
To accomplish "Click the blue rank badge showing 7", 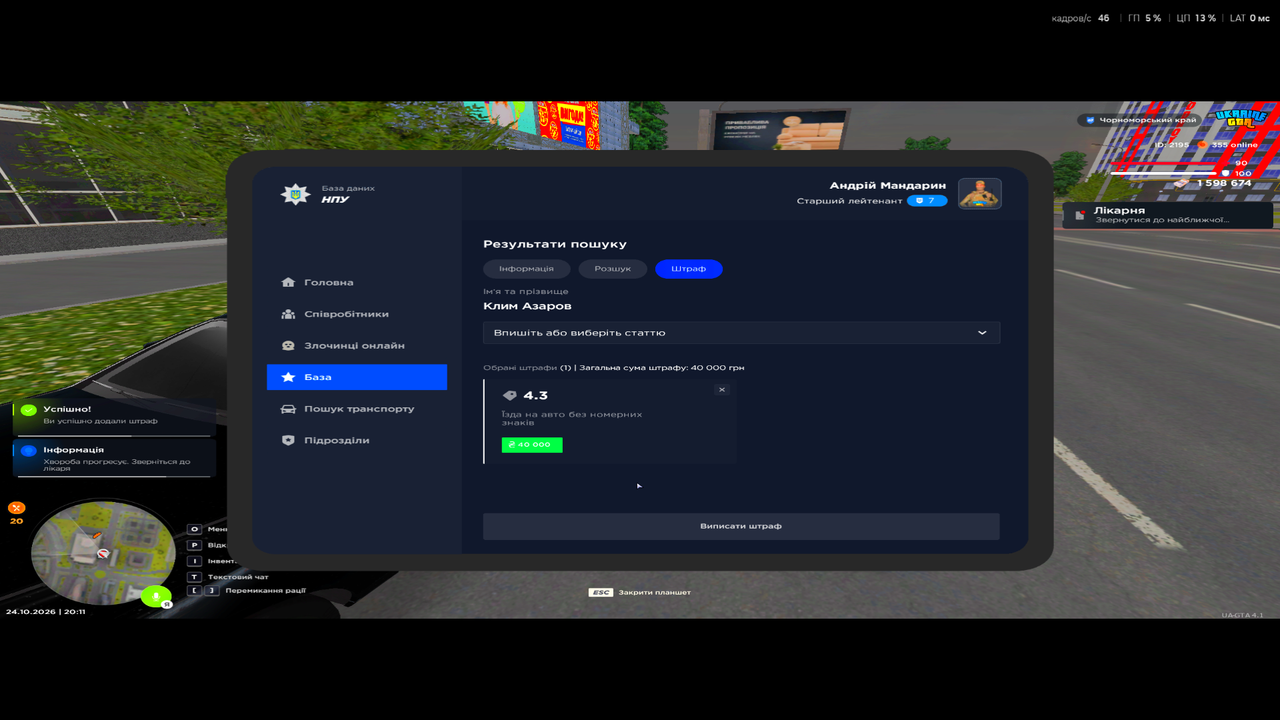I will pyautogui.click(x=926, y=201).
